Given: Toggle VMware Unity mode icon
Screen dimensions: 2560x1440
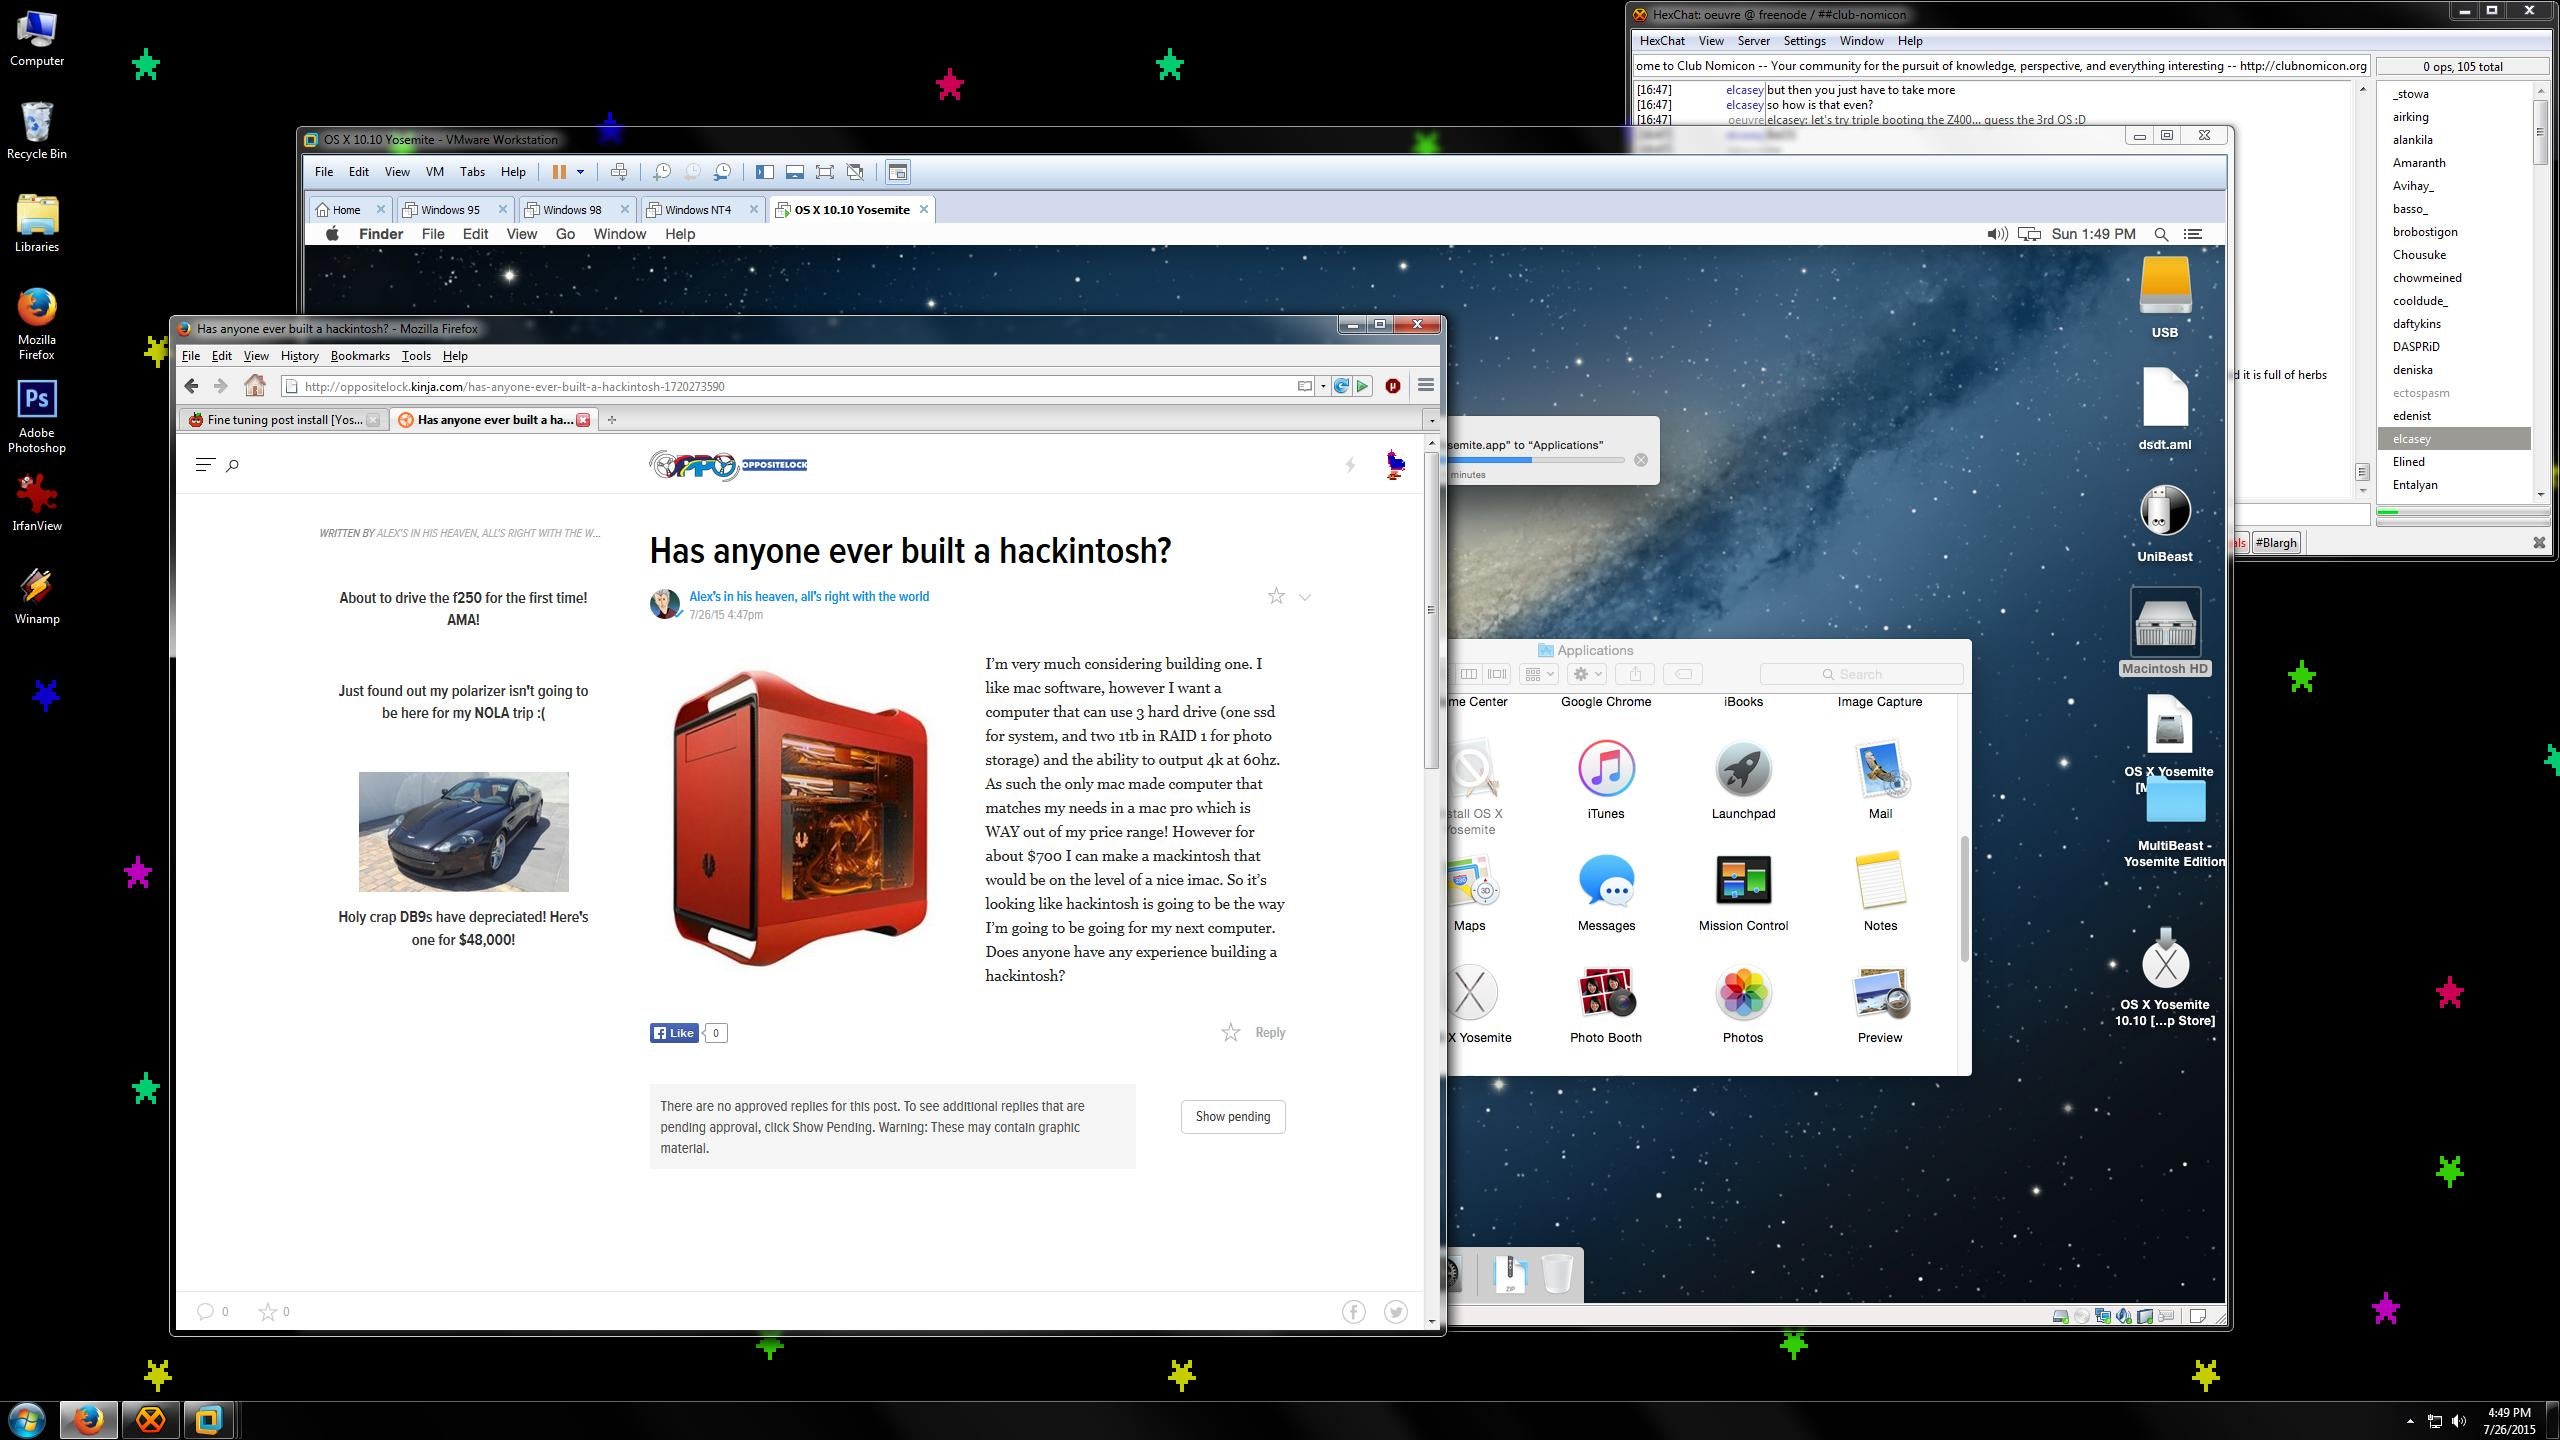Looking at the screenshot, I should pos(856,172).
